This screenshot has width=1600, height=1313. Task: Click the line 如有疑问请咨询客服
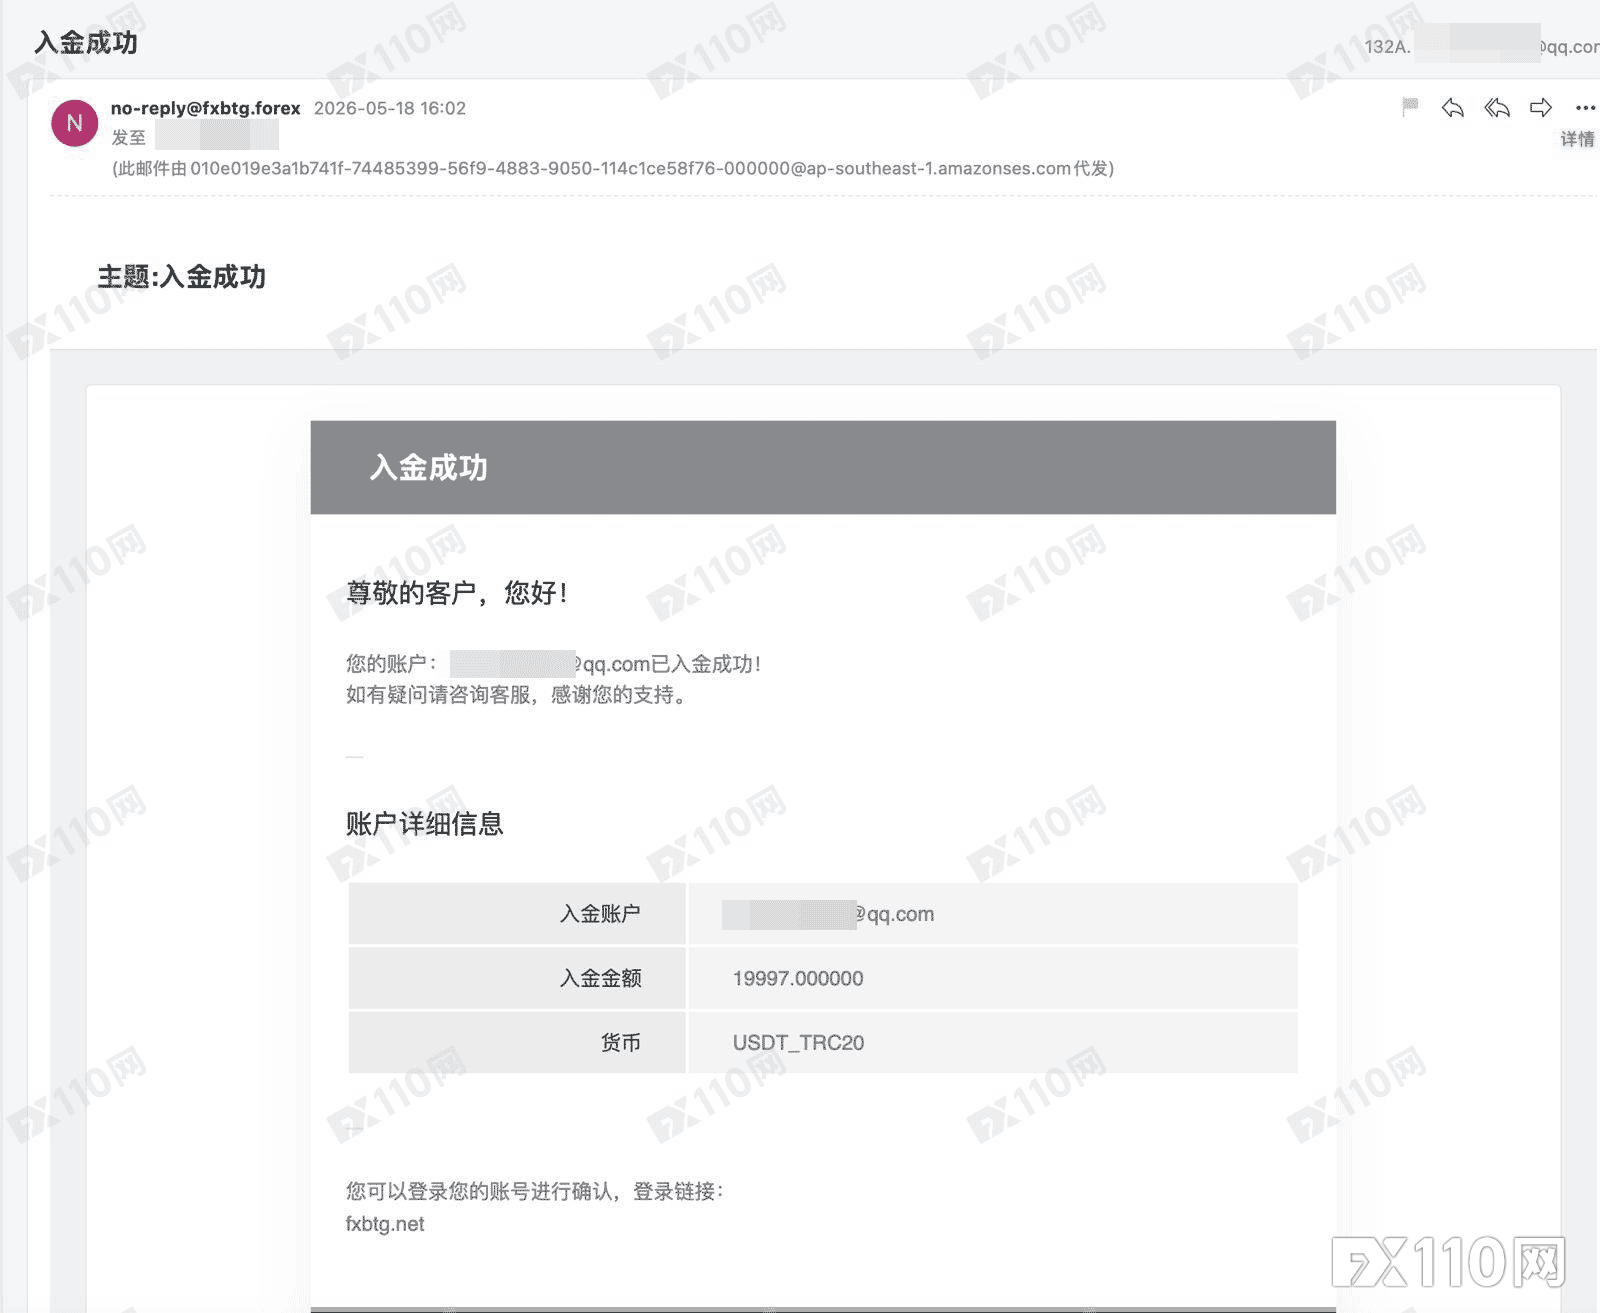point(516,695)
